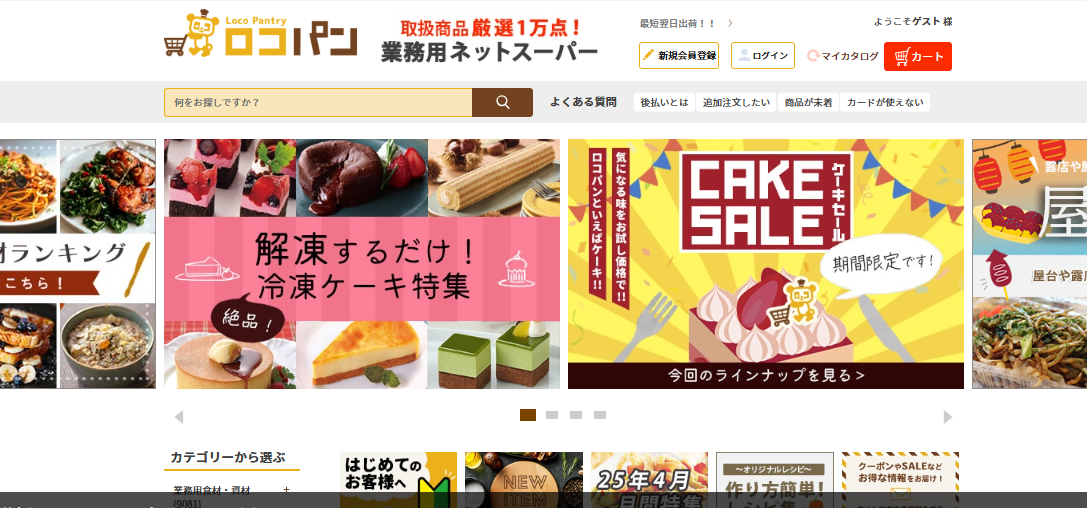Select the fourth carousel indicator dot

[x=600, y=415]
